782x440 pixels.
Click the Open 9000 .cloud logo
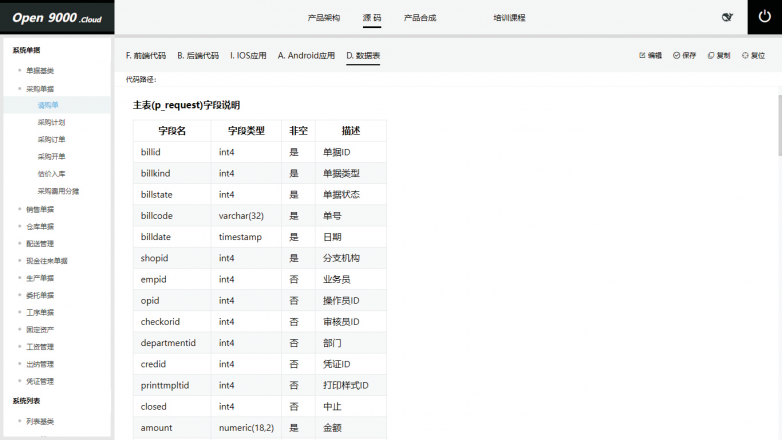click(57, 18)
